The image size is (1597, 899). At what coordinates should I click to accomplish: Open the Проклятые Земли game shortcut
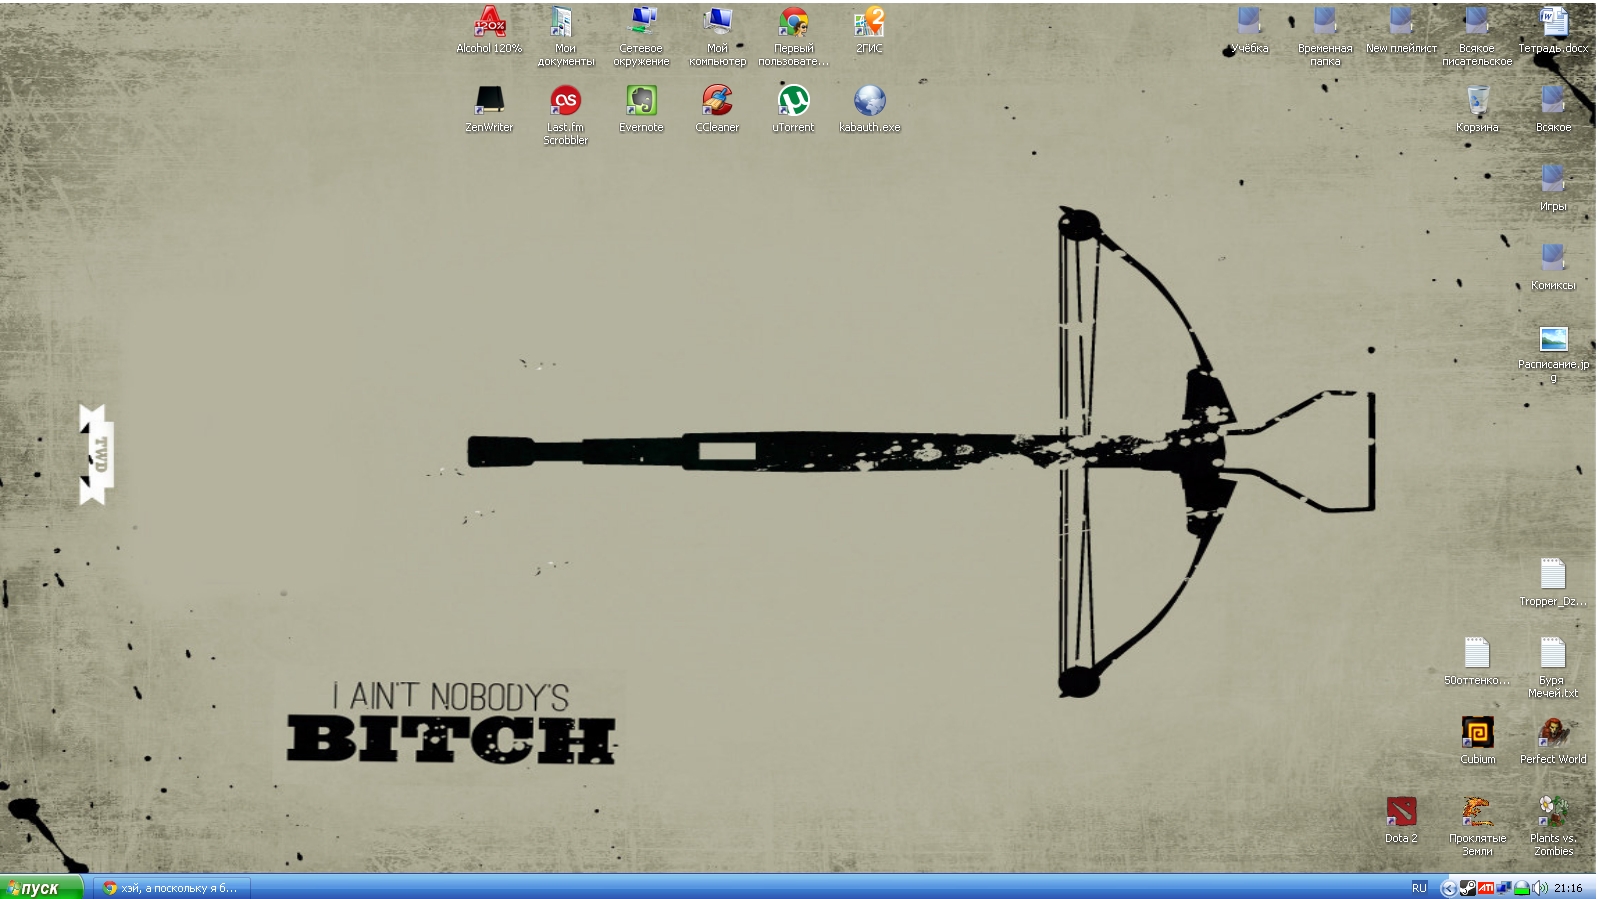click(x=1477, y=826)
